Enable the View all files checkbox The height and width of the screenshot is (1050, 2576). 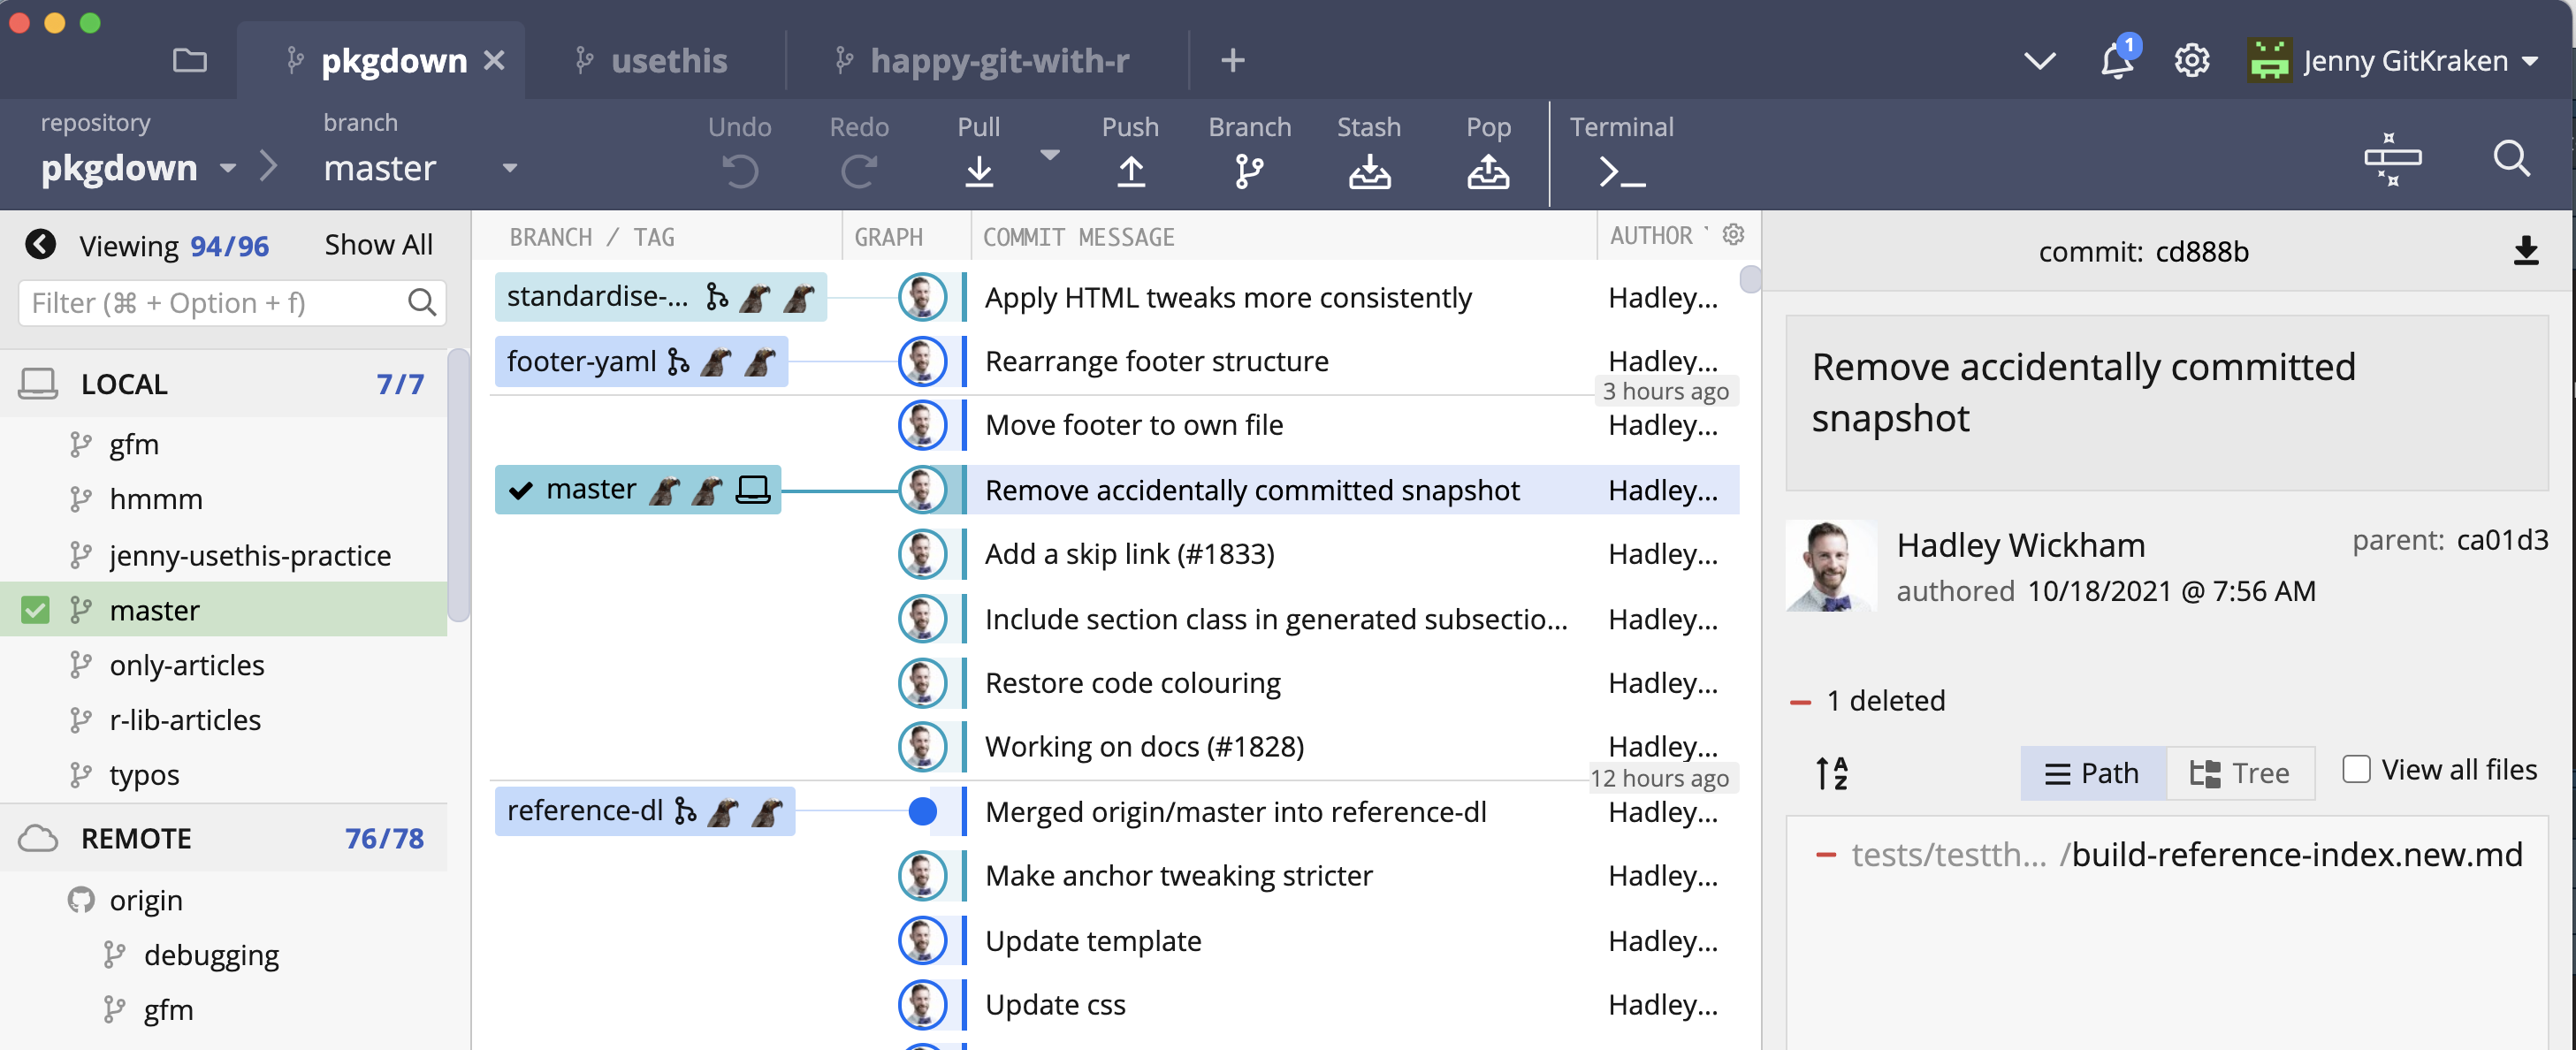[2355, 769]
